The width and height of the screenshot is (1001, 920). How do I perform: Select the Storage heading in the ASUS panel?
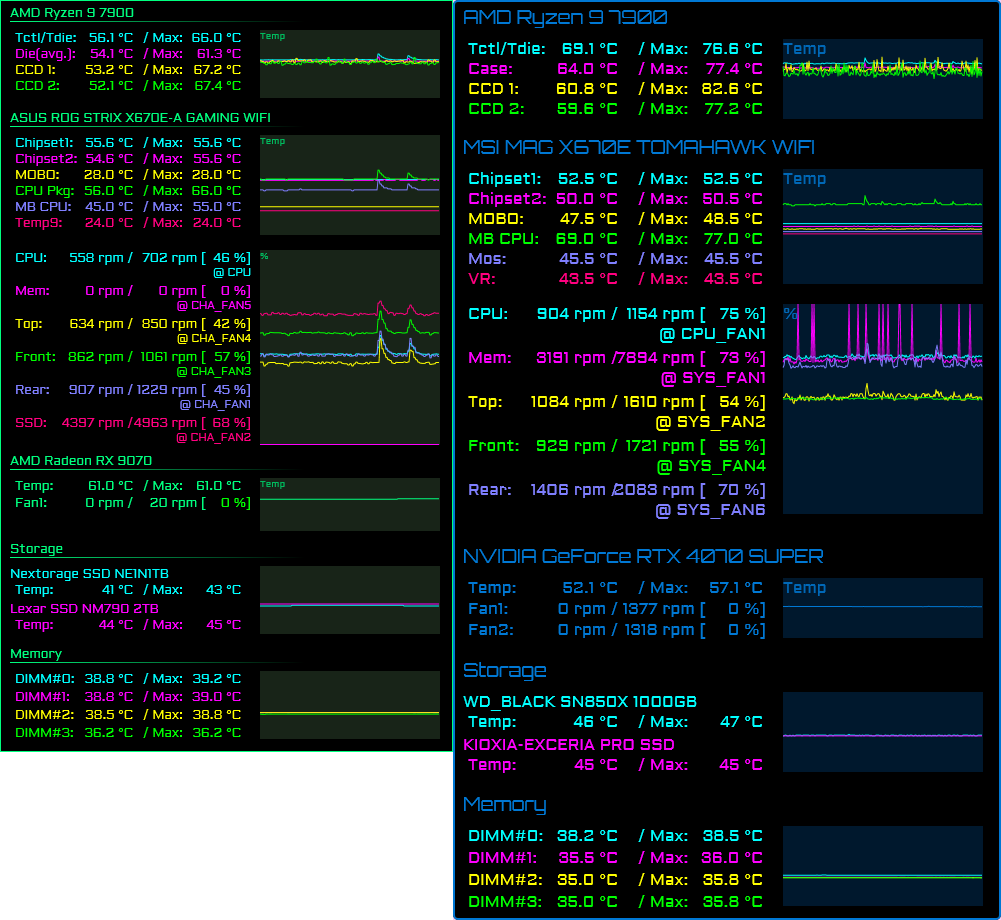tap(36, 548)
